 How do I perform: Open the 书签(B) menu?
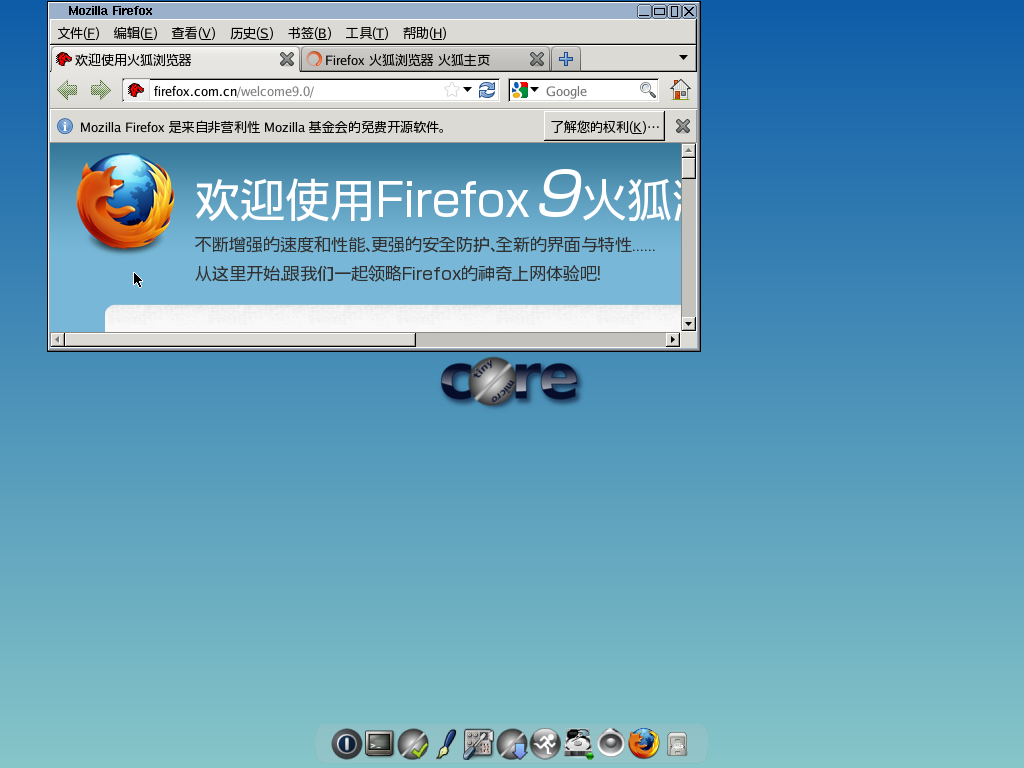pyautogui.click(x=310, y=33)
